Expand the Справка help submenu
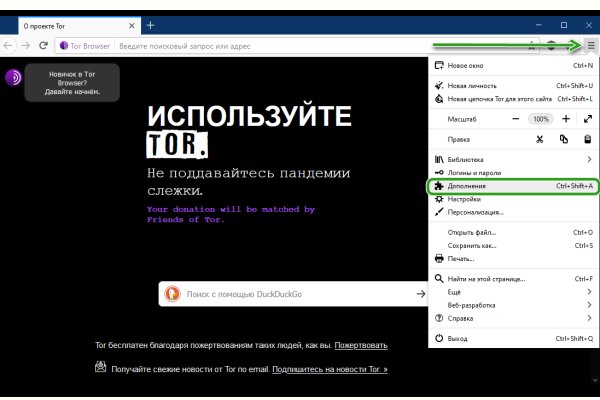This screenshot has height=400, width=600. [512, 317]
